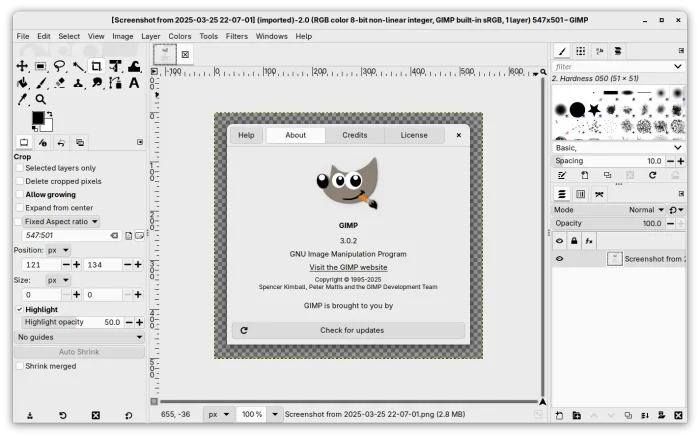Screen dimensions: 700x437
Task: Switch to the Undo History tab
Action: (61, 143)
